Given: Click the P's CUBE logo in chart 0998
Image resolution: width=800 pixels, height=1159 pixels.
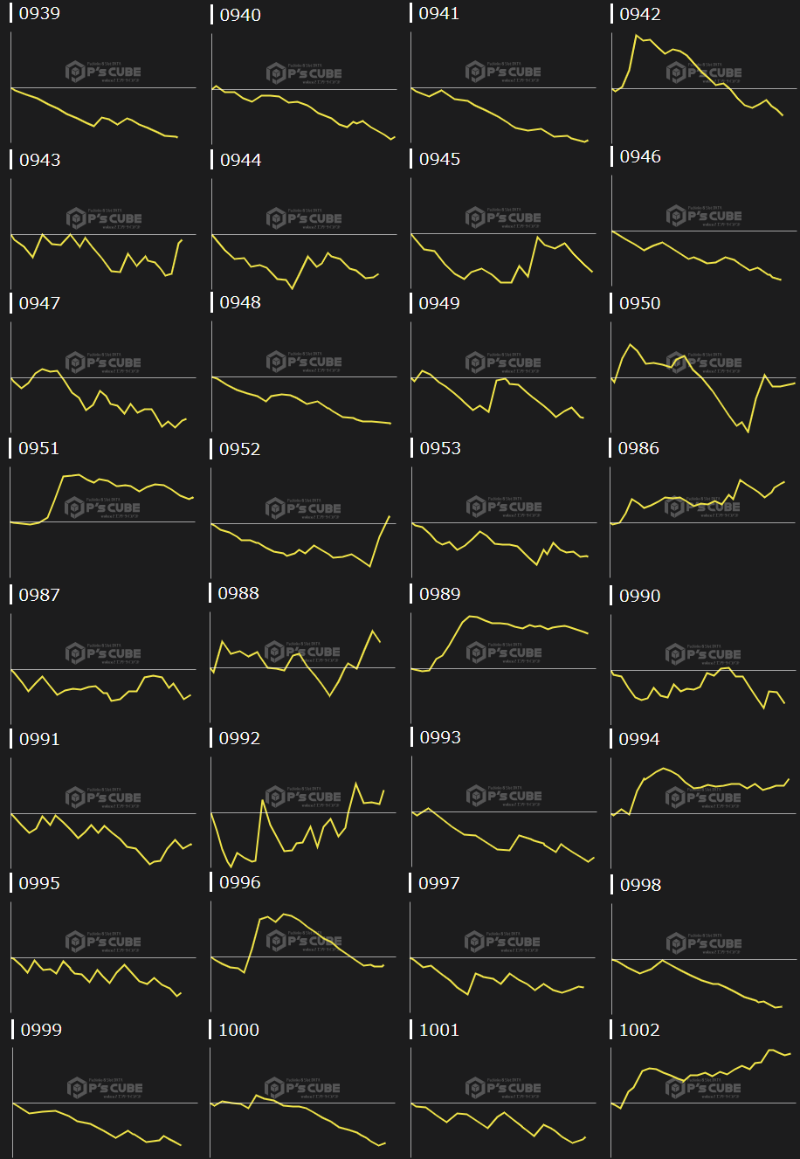Looking at the screenshot, I should click(704, 944).
